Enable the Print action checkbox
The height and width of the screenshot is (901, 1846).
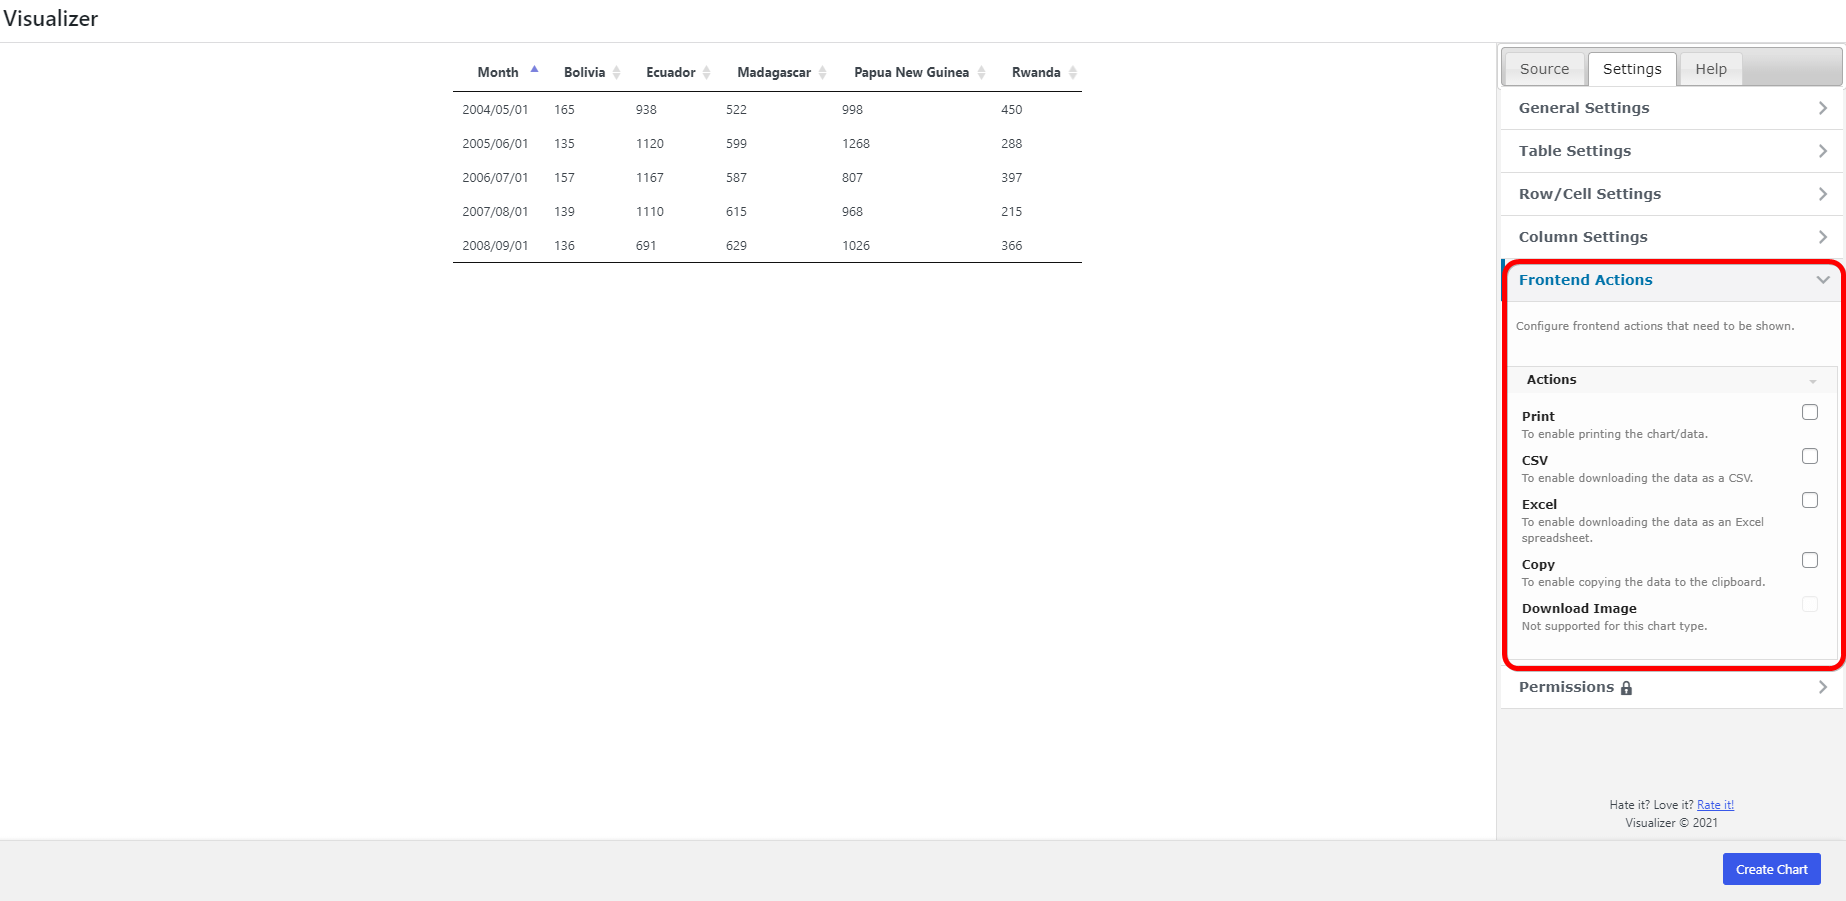point(1809,413)
